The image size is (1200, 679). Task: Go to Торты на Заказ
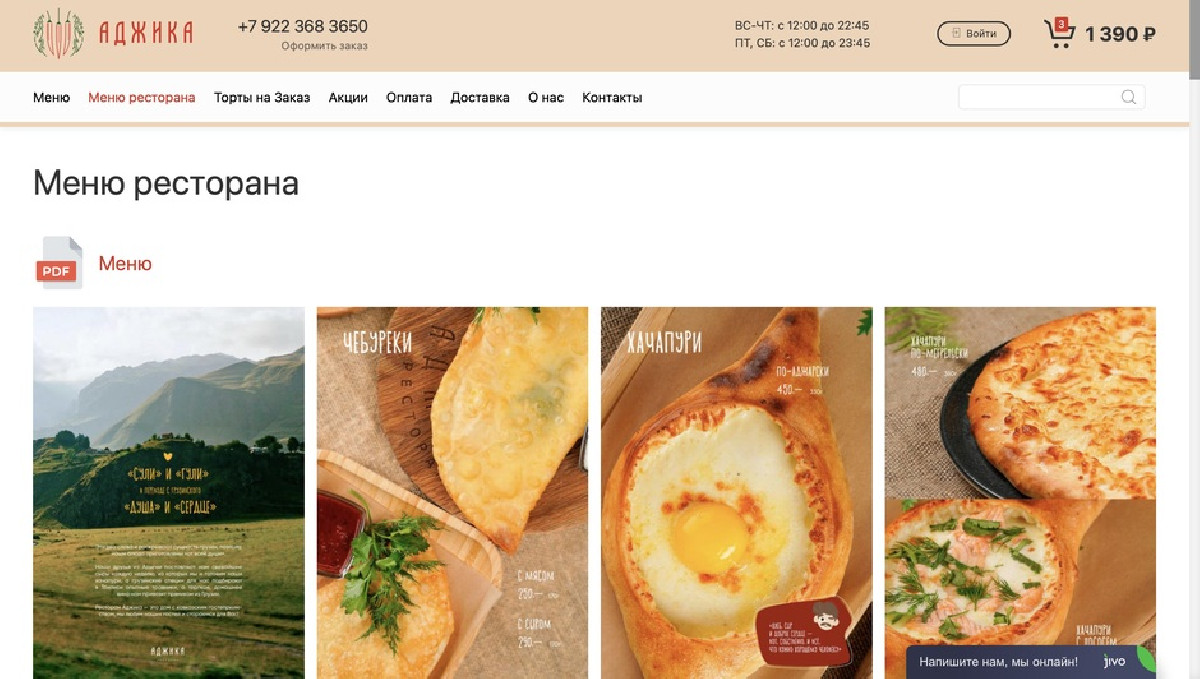point(262,98)
